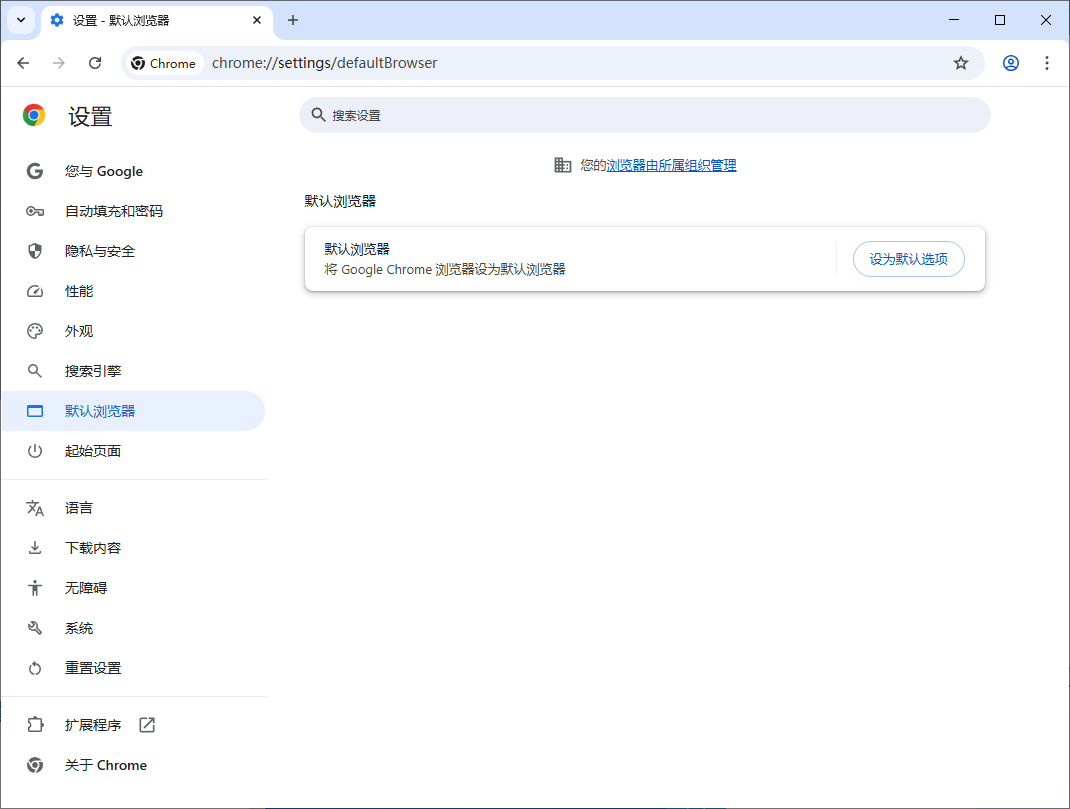Click the Google G icon
The width and height of the screenshot is (1070, 809).
click(35, 171)
